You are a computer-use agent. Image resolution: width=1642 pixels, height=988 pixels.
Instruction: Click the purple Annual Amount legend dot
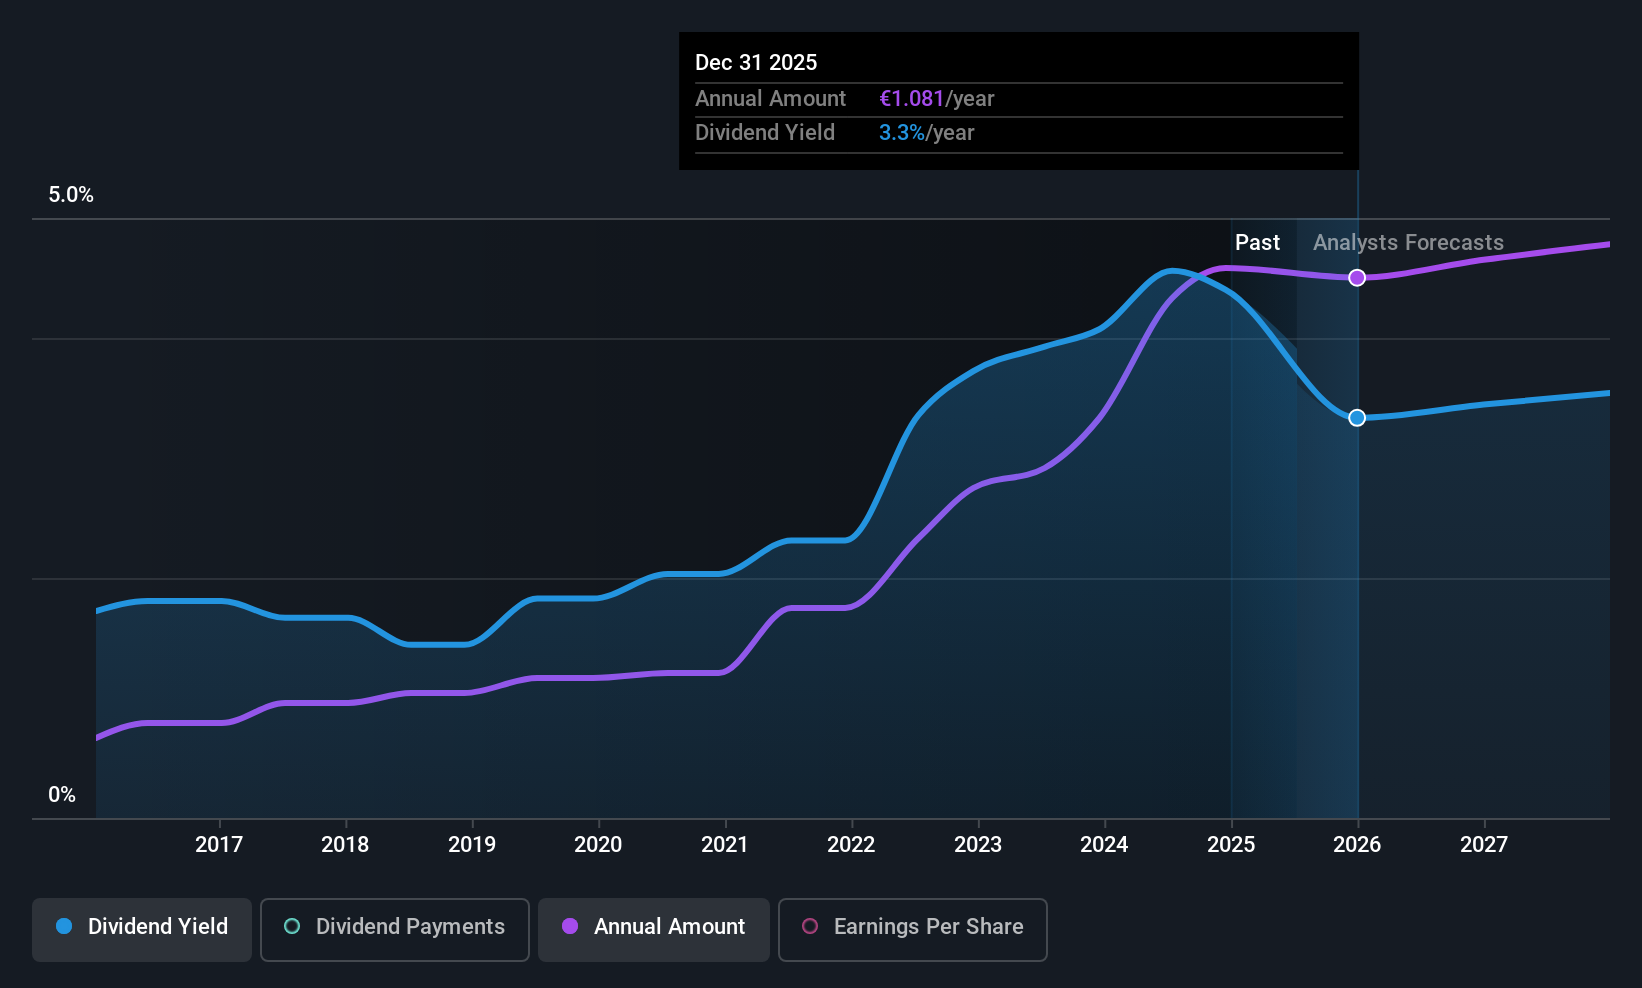[x=570, y=926]
